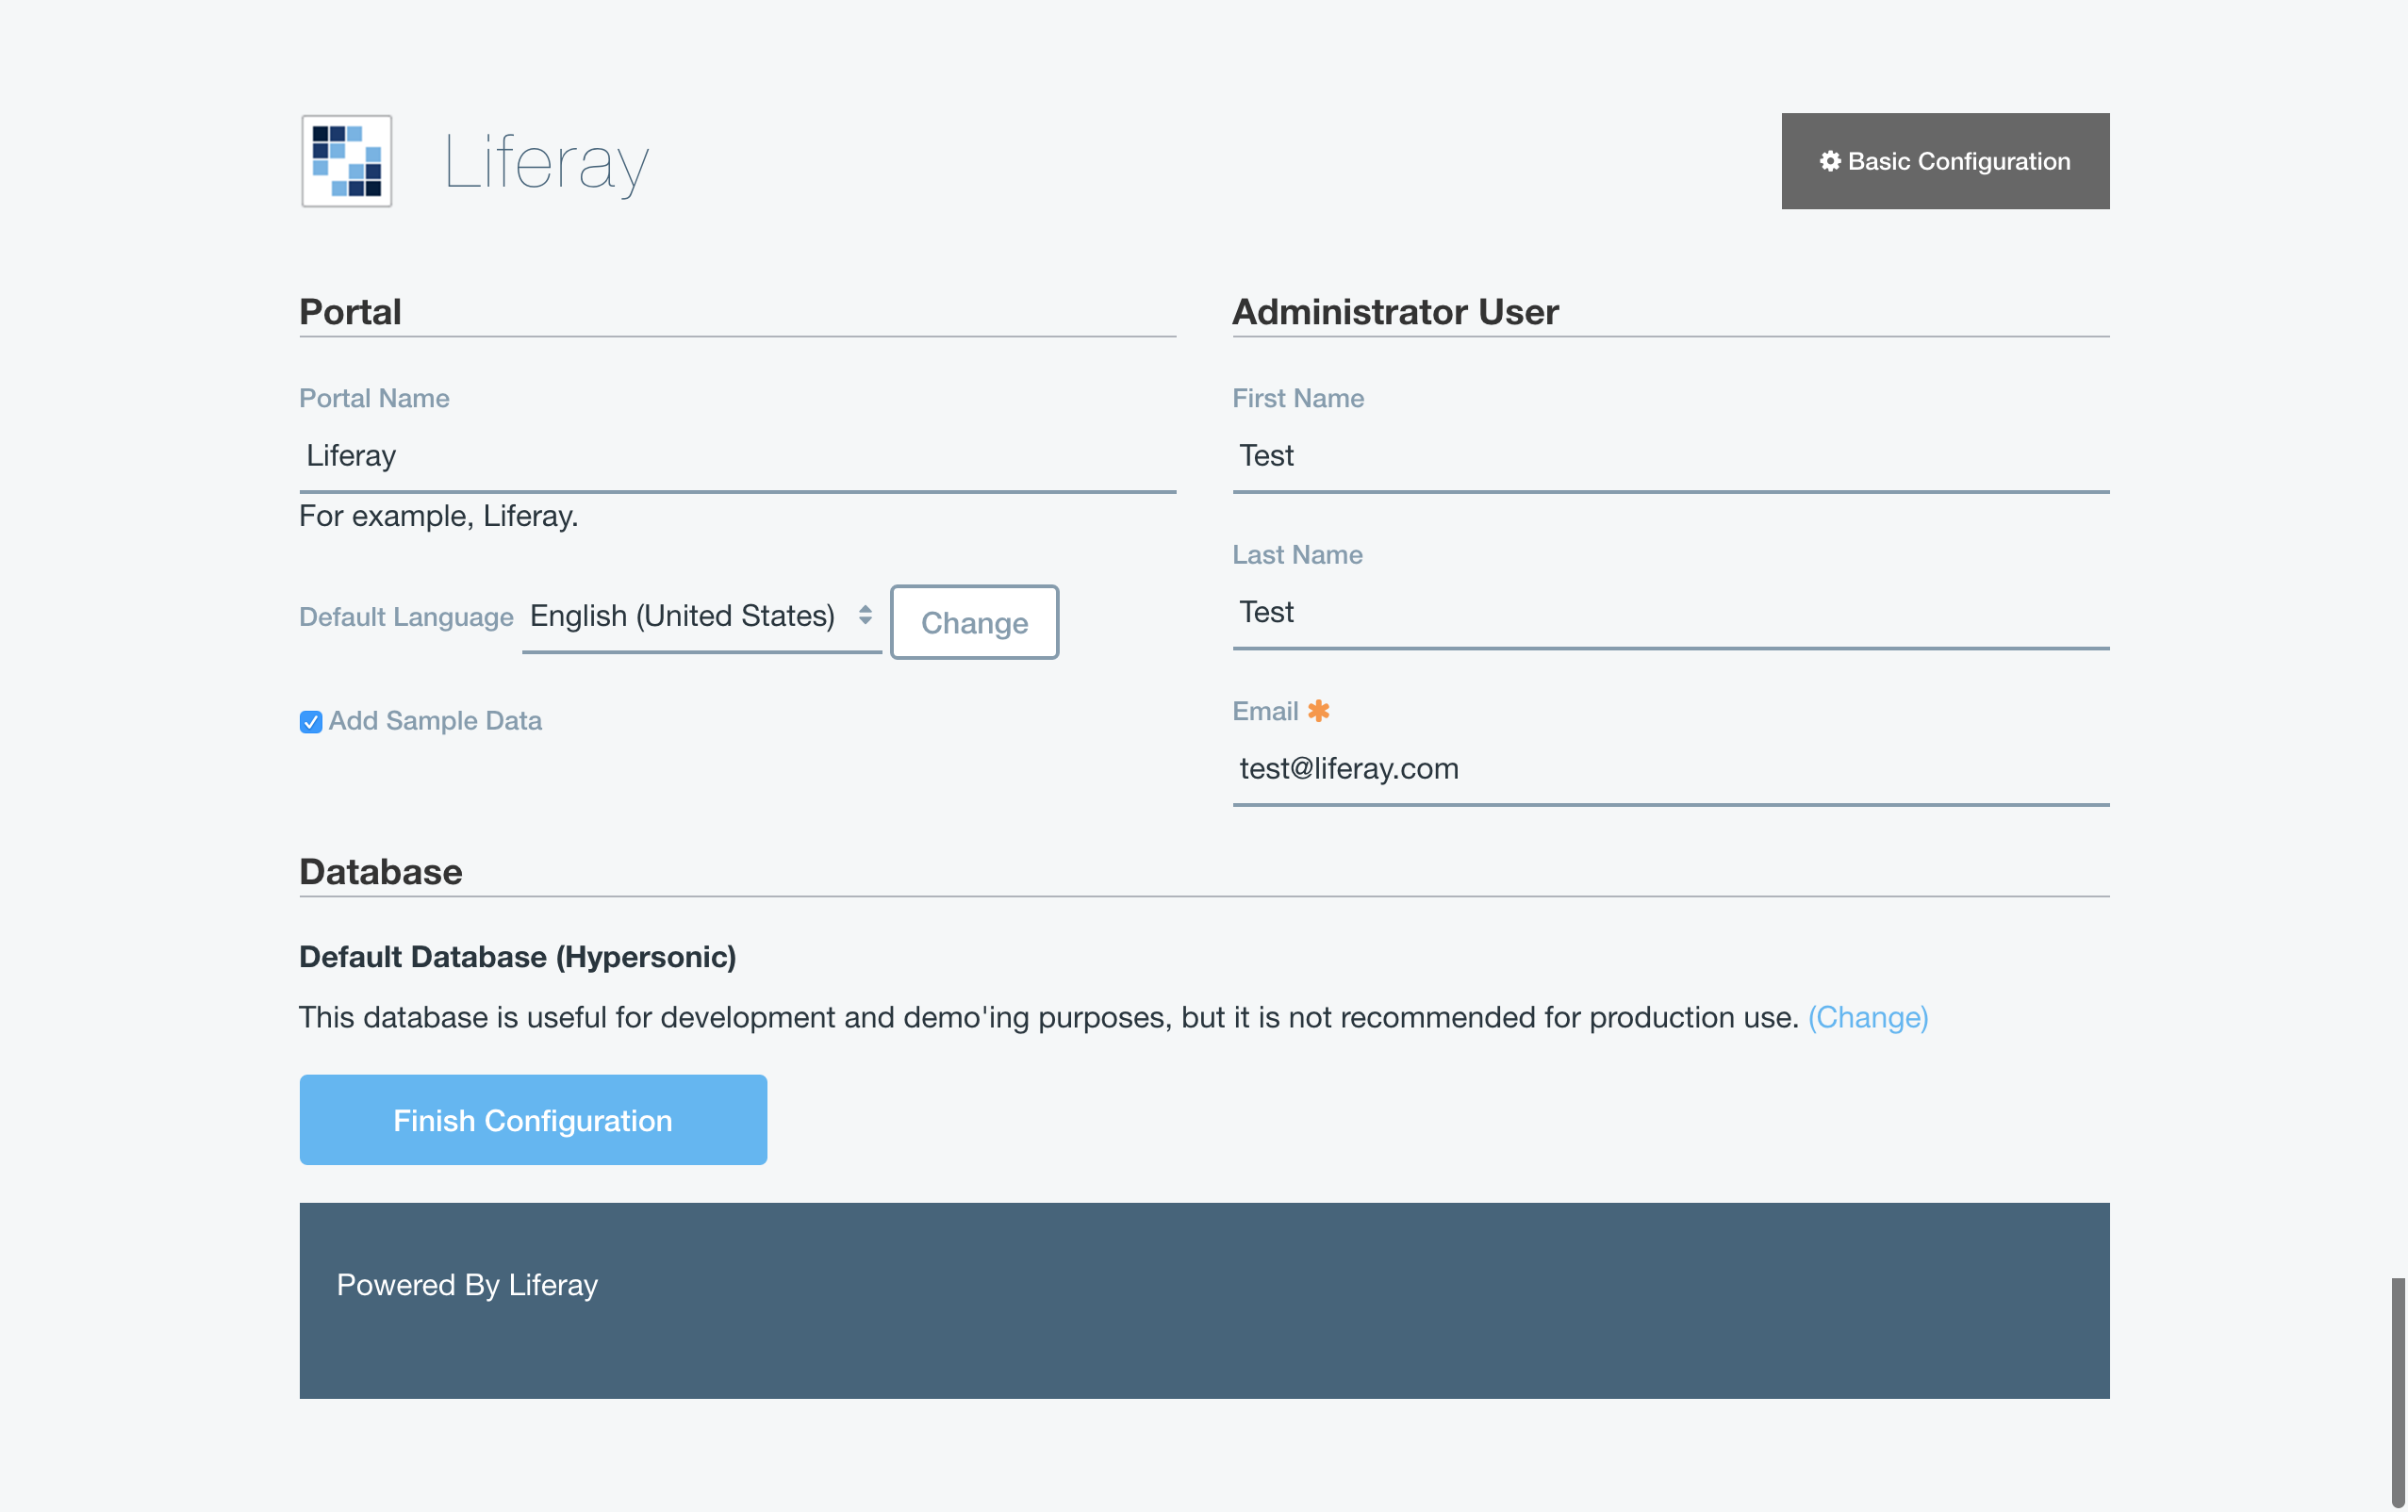
Task: Click the Change button beside Default Language
Action: tap(975, 622)
